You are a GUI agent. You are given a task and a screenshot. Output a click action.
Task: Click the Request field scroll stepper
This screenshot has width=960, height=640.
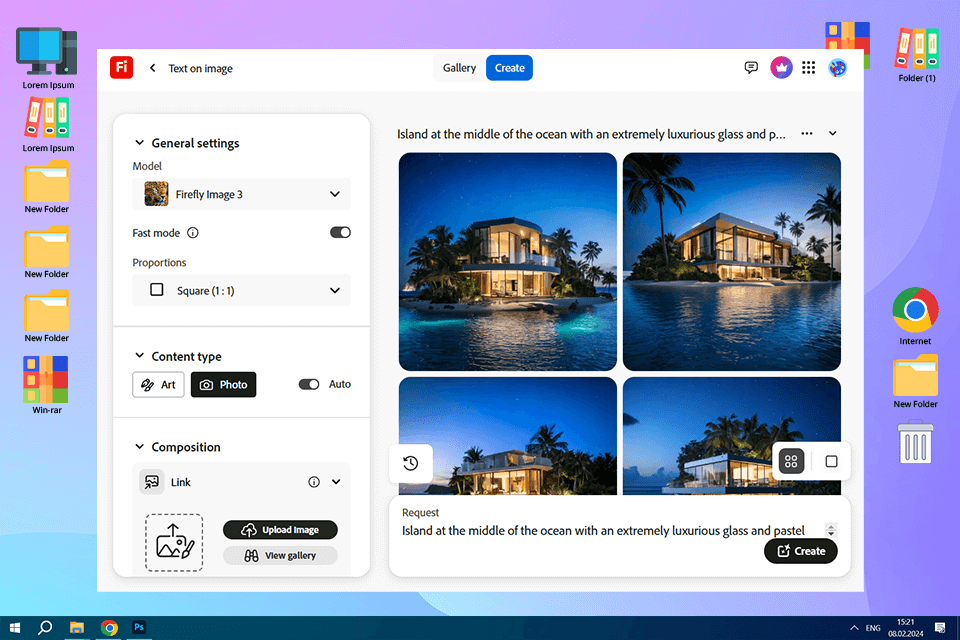pos(831,530)
